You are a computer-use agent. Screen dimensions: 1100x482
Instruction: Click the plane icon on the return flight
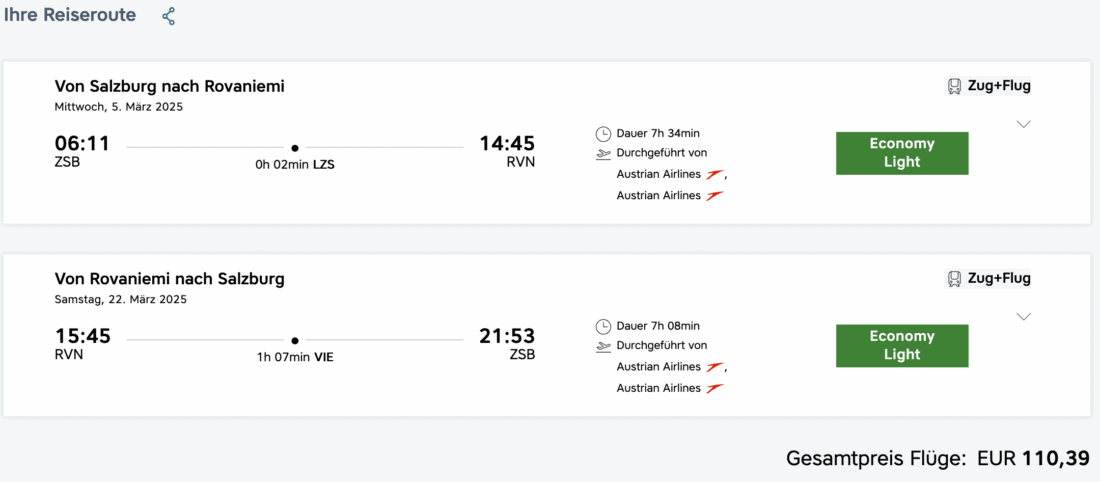pos(603,346)
